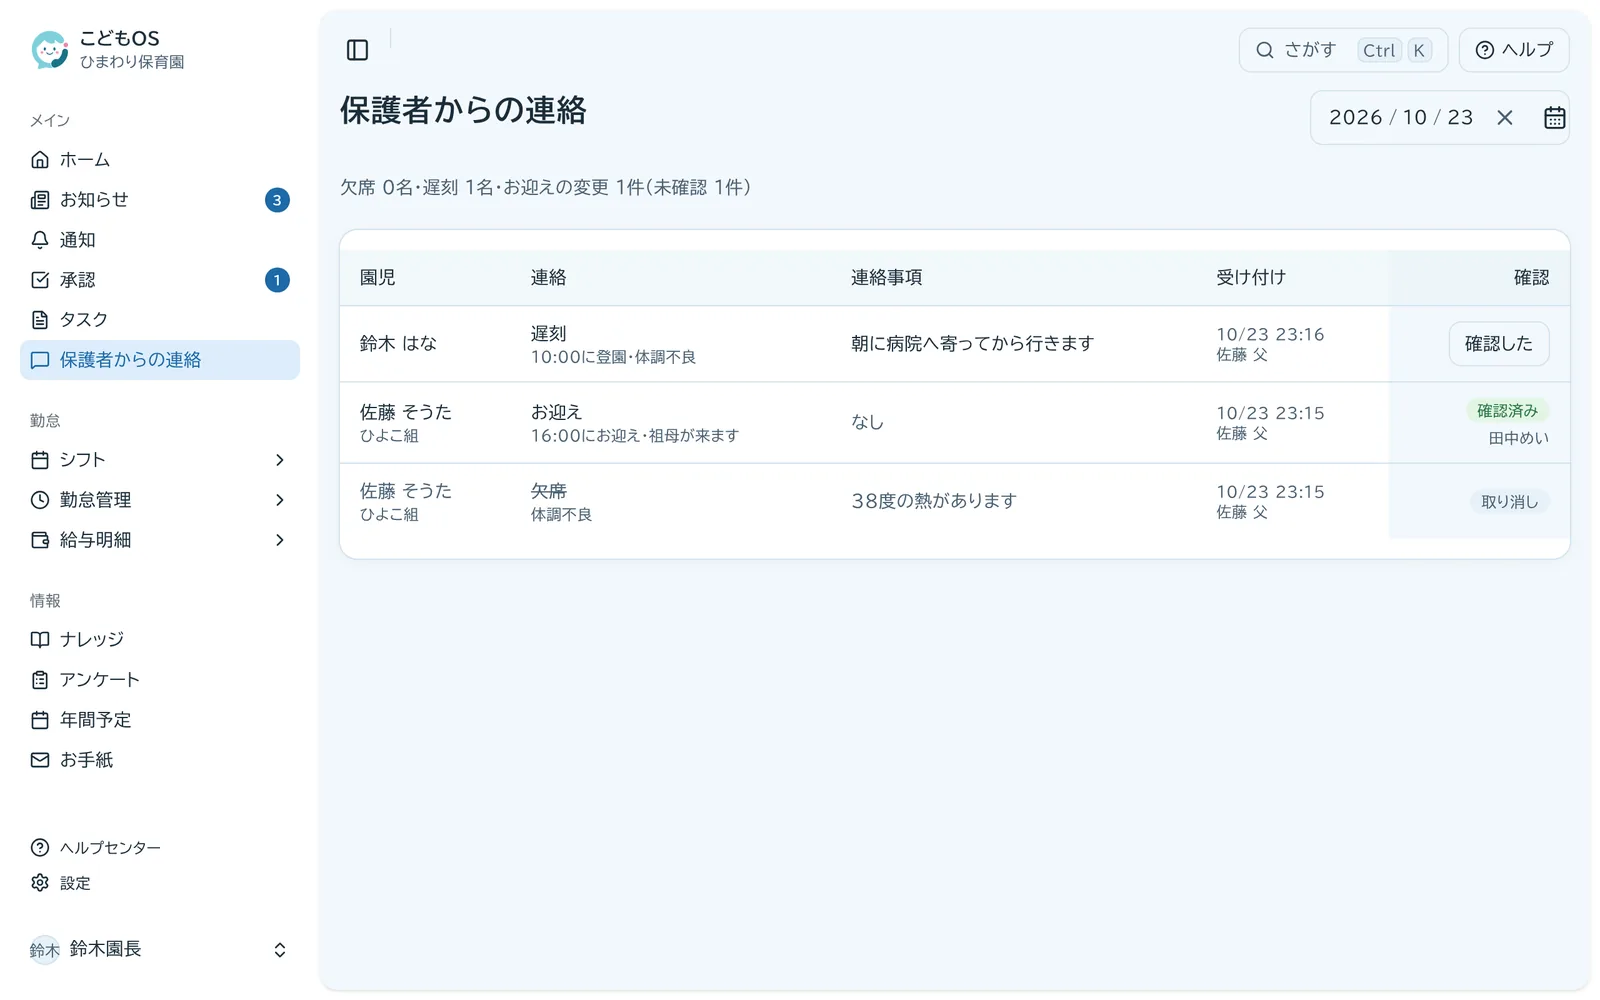Click the 欠席 0名 summary line

pyautogui.click(x=546, y=188)
